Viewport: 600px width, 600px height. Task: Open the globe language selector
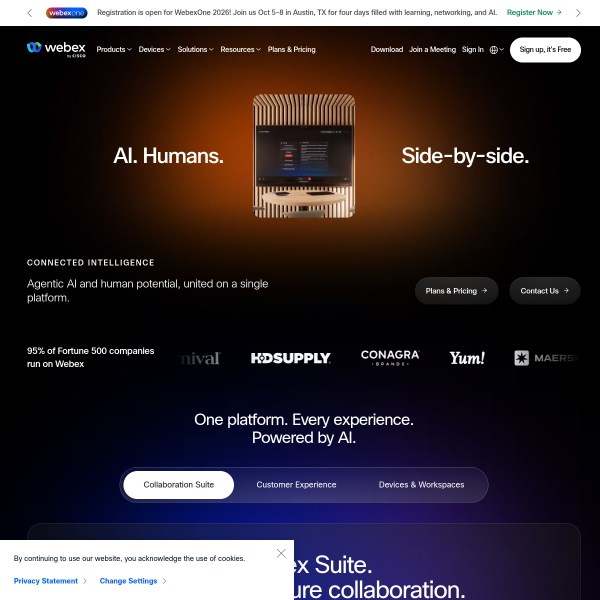pyautogui.click(x=497, y=50)
